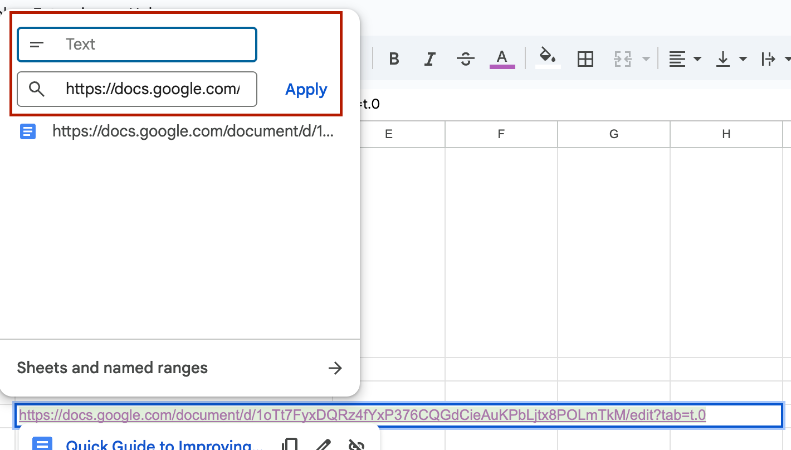
Task: Select column H header
Action: [x=726, y=134]
